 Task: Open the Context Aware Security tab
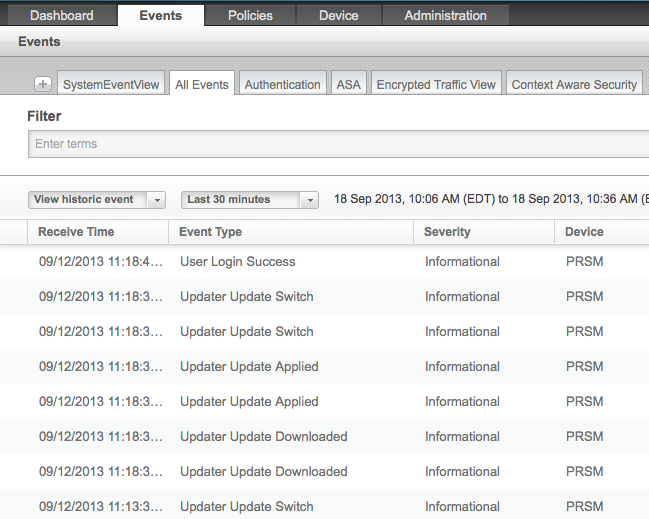(x=574, y=85)
